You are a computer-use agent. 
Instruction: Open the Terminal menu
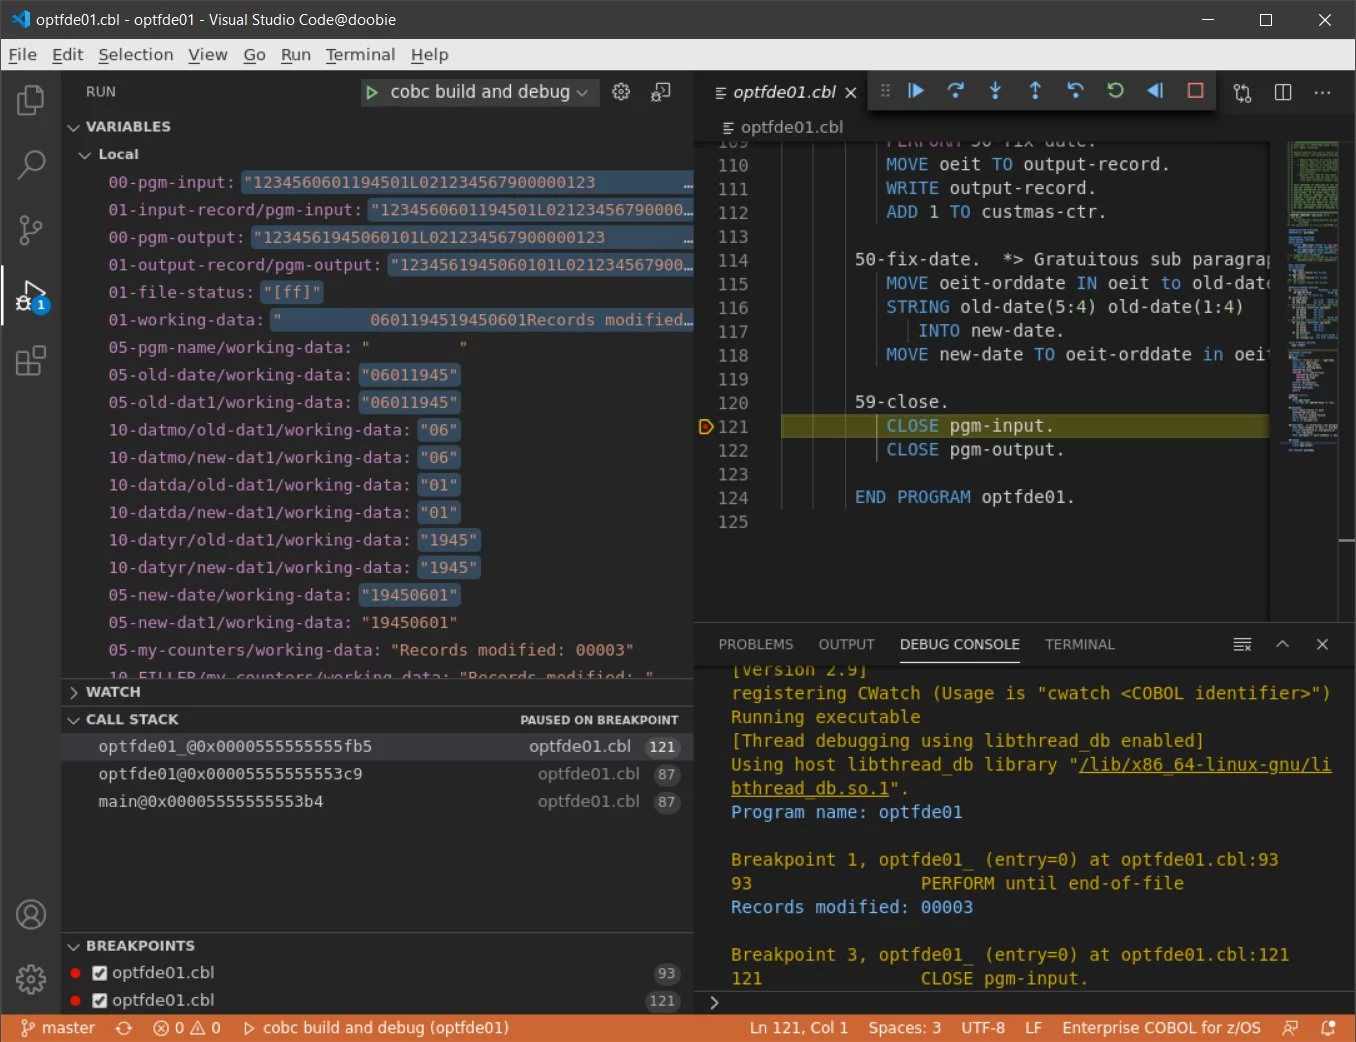pos(360,55)
